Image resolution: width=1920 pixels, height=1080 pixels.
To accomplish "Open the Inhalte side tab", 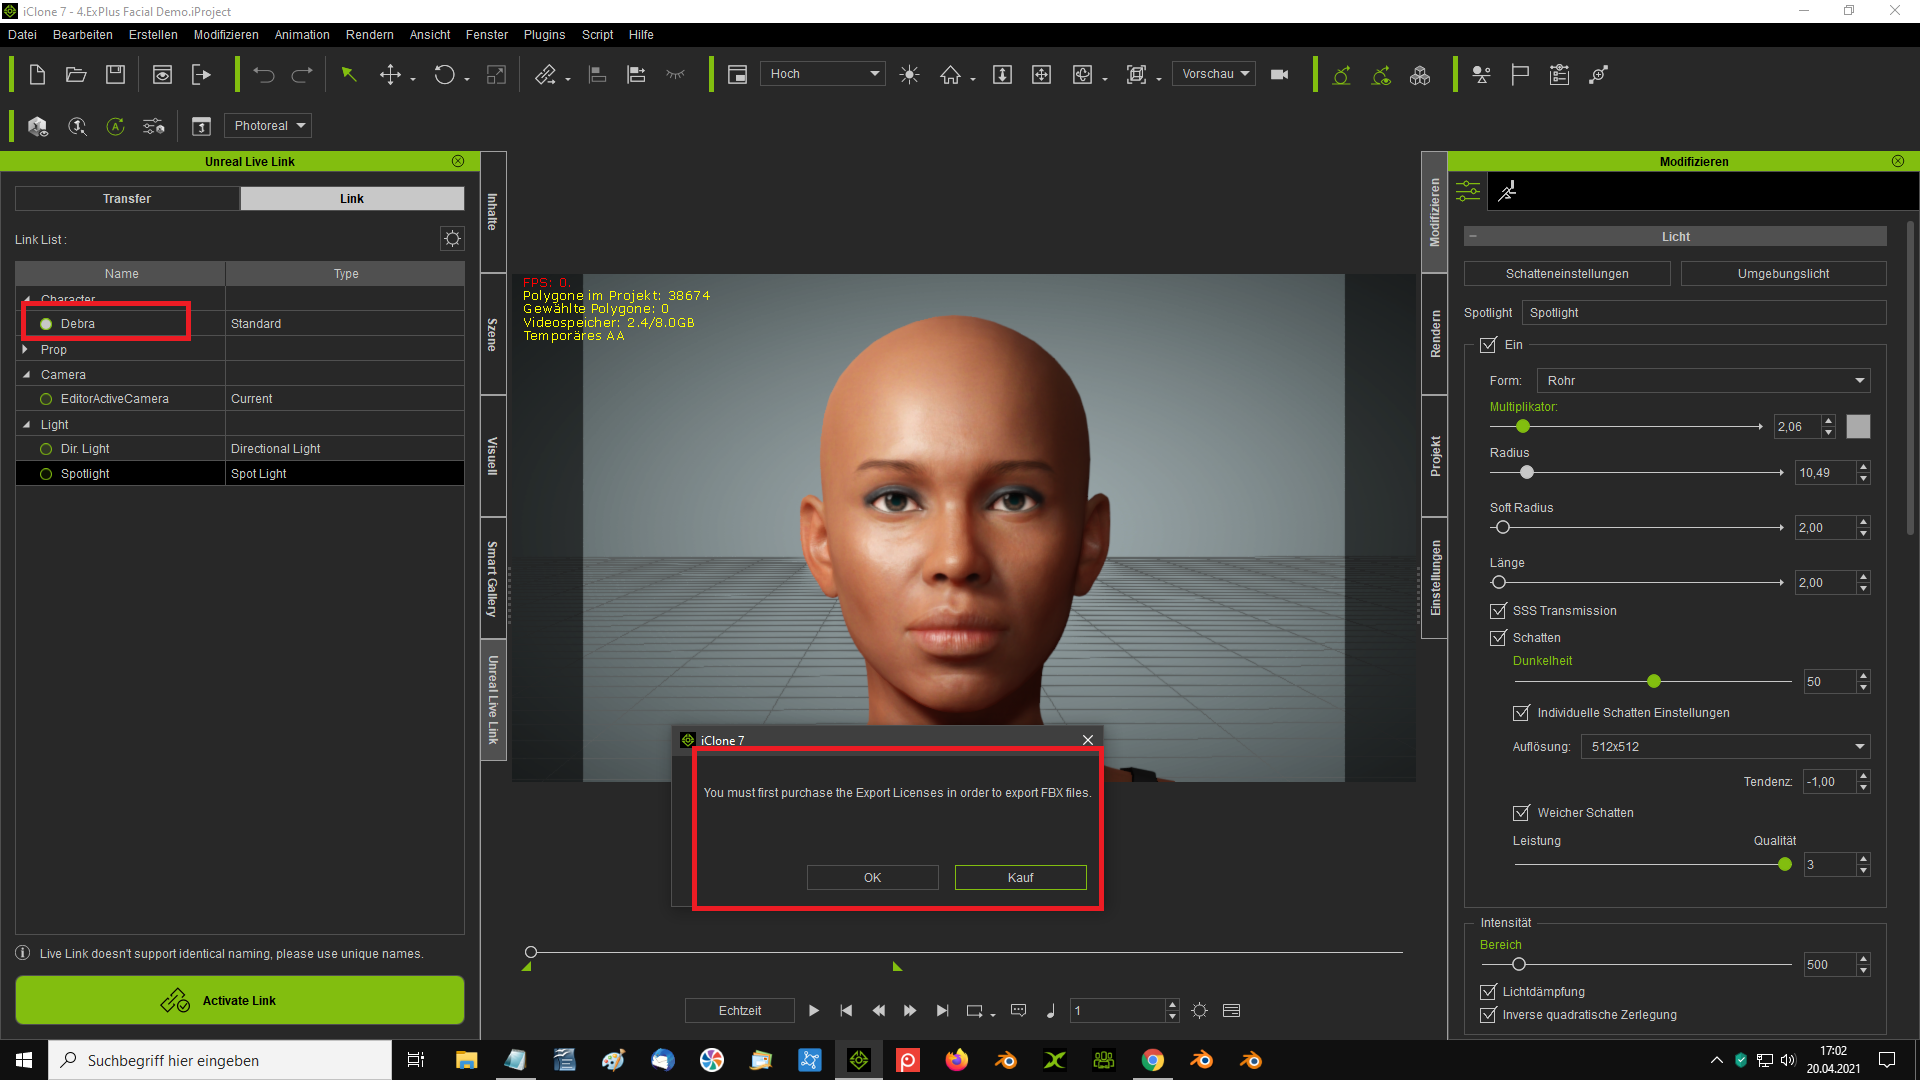I will [493, 212].
